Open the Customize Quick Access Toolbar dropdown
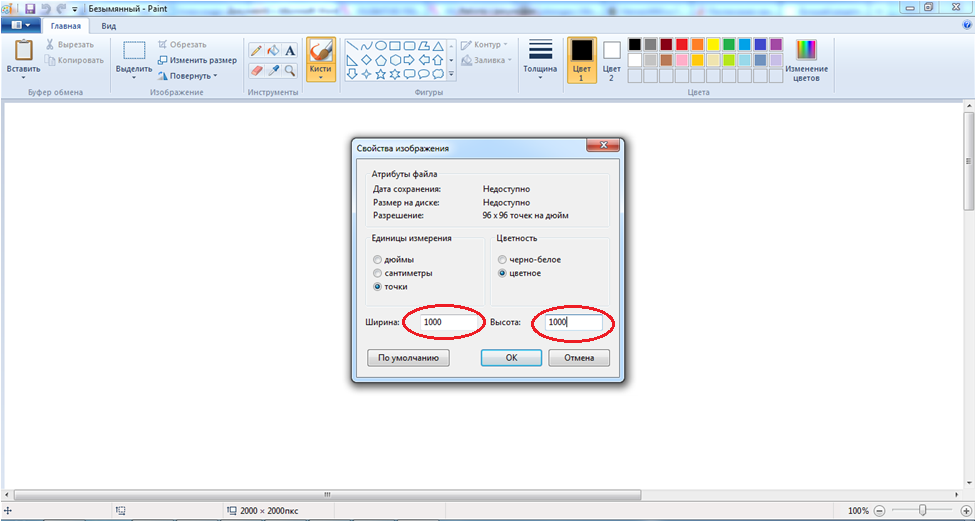The height and width of the screenshot is (521, 976). (75, 9)
